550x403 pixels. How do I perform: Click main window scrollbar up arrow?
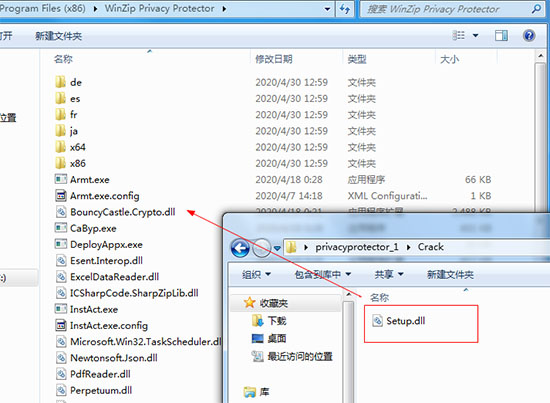click(x=540, y=56)
